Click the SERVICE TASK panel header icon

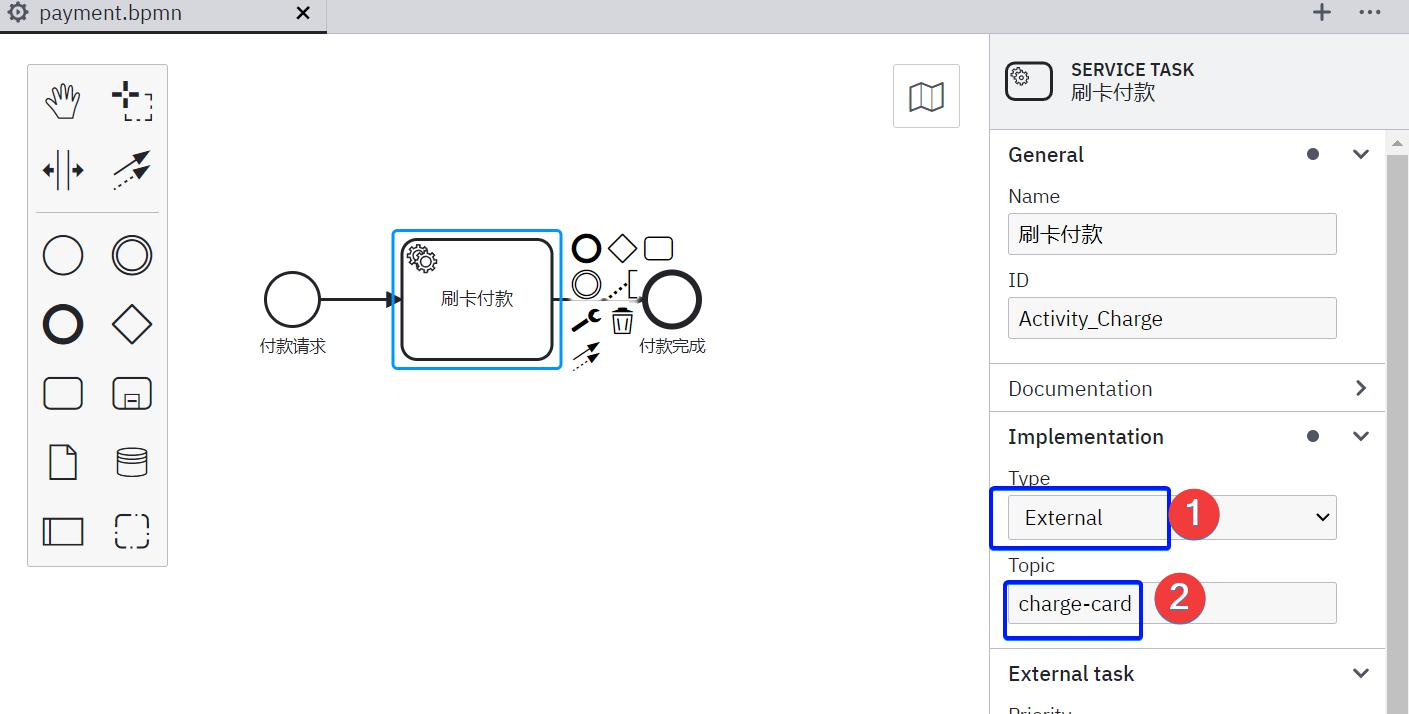[x=1029, y=82]
